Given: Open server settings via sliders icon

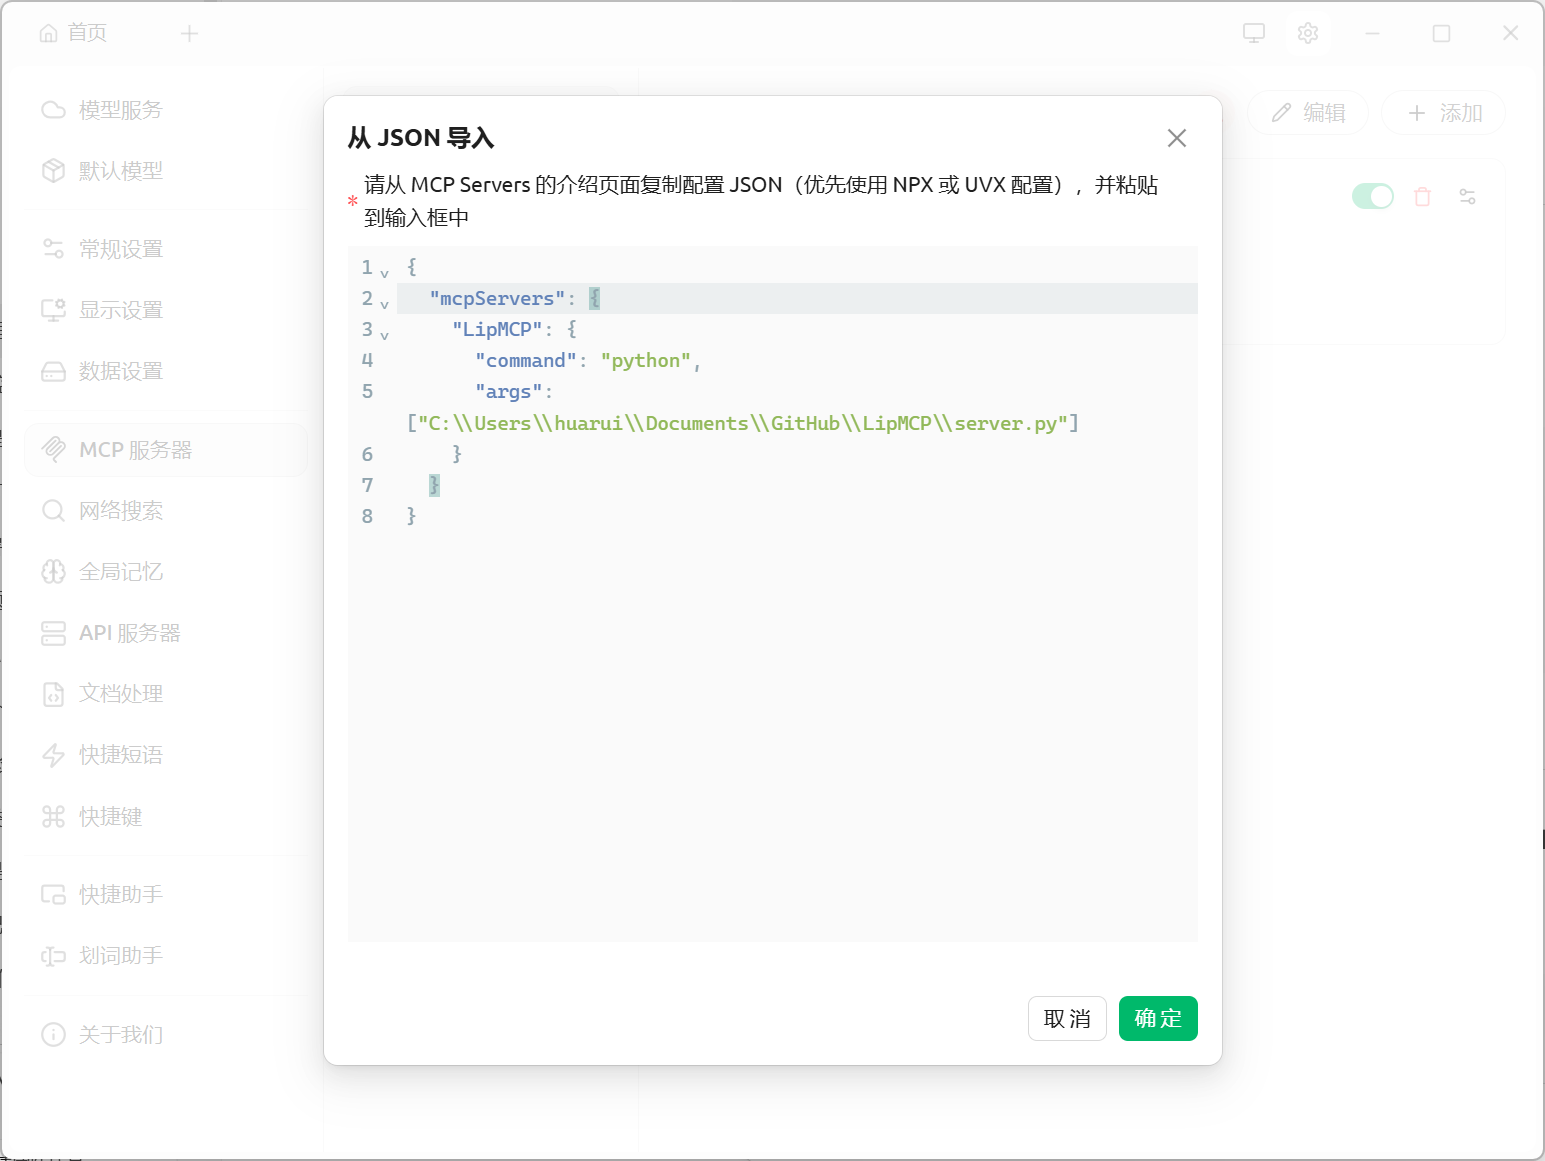Looking at the screenshot, I should pos(1467,196).
